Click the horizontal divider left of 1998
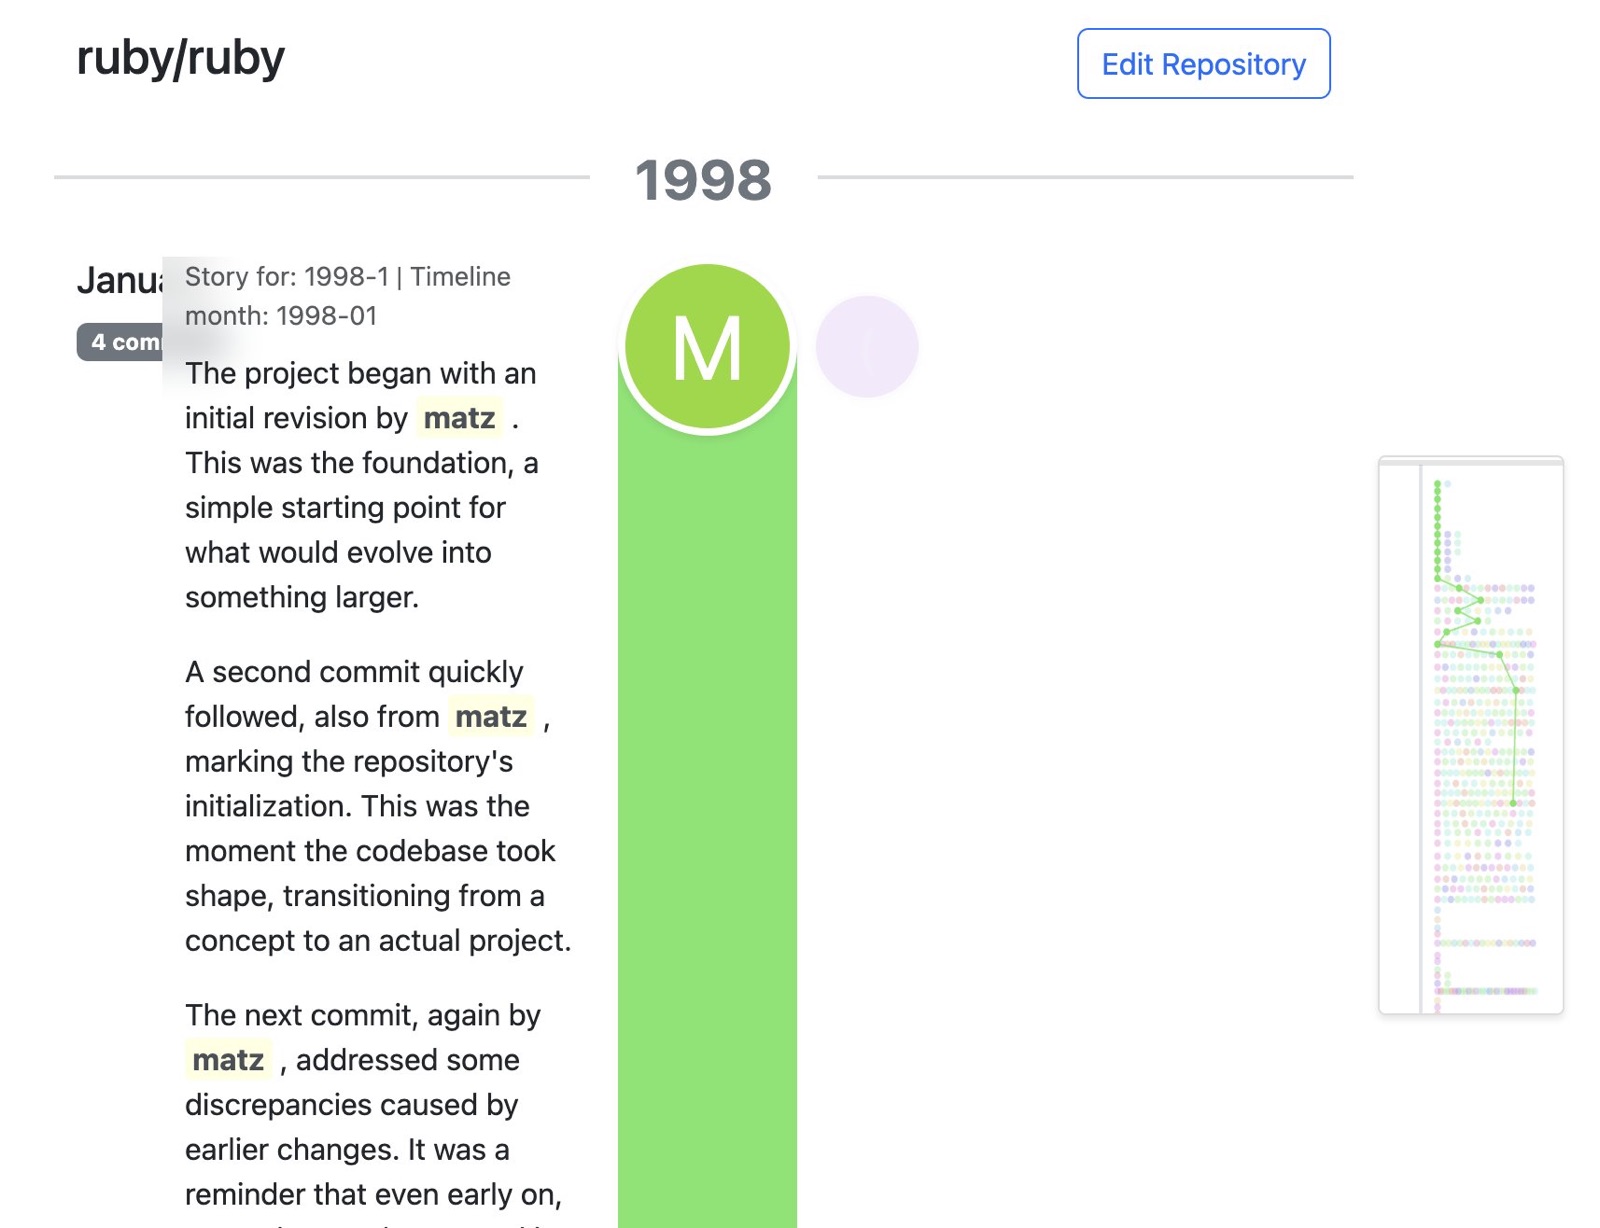Viewport: 1600px width, 1228px height. 322,177
